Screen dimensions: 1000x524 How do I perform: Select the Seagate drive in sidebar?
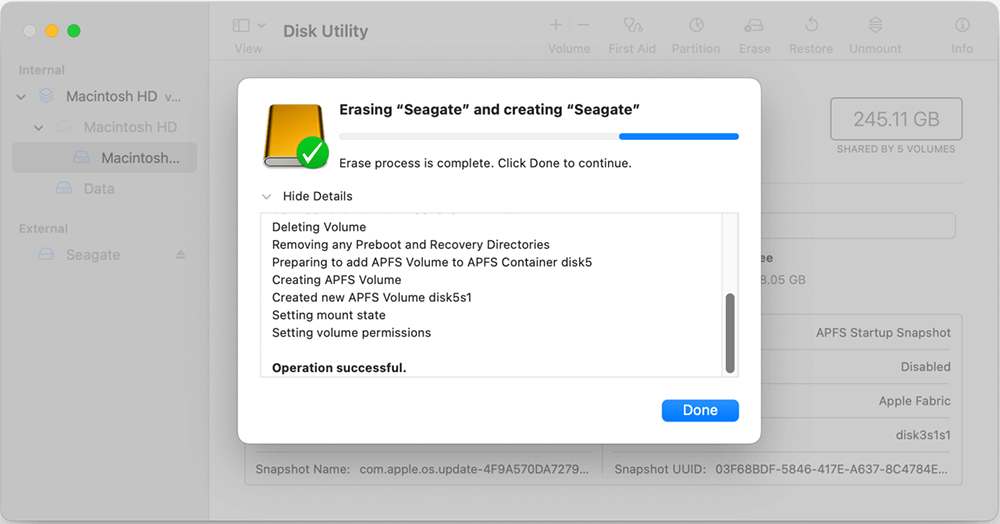coord(92,255)
